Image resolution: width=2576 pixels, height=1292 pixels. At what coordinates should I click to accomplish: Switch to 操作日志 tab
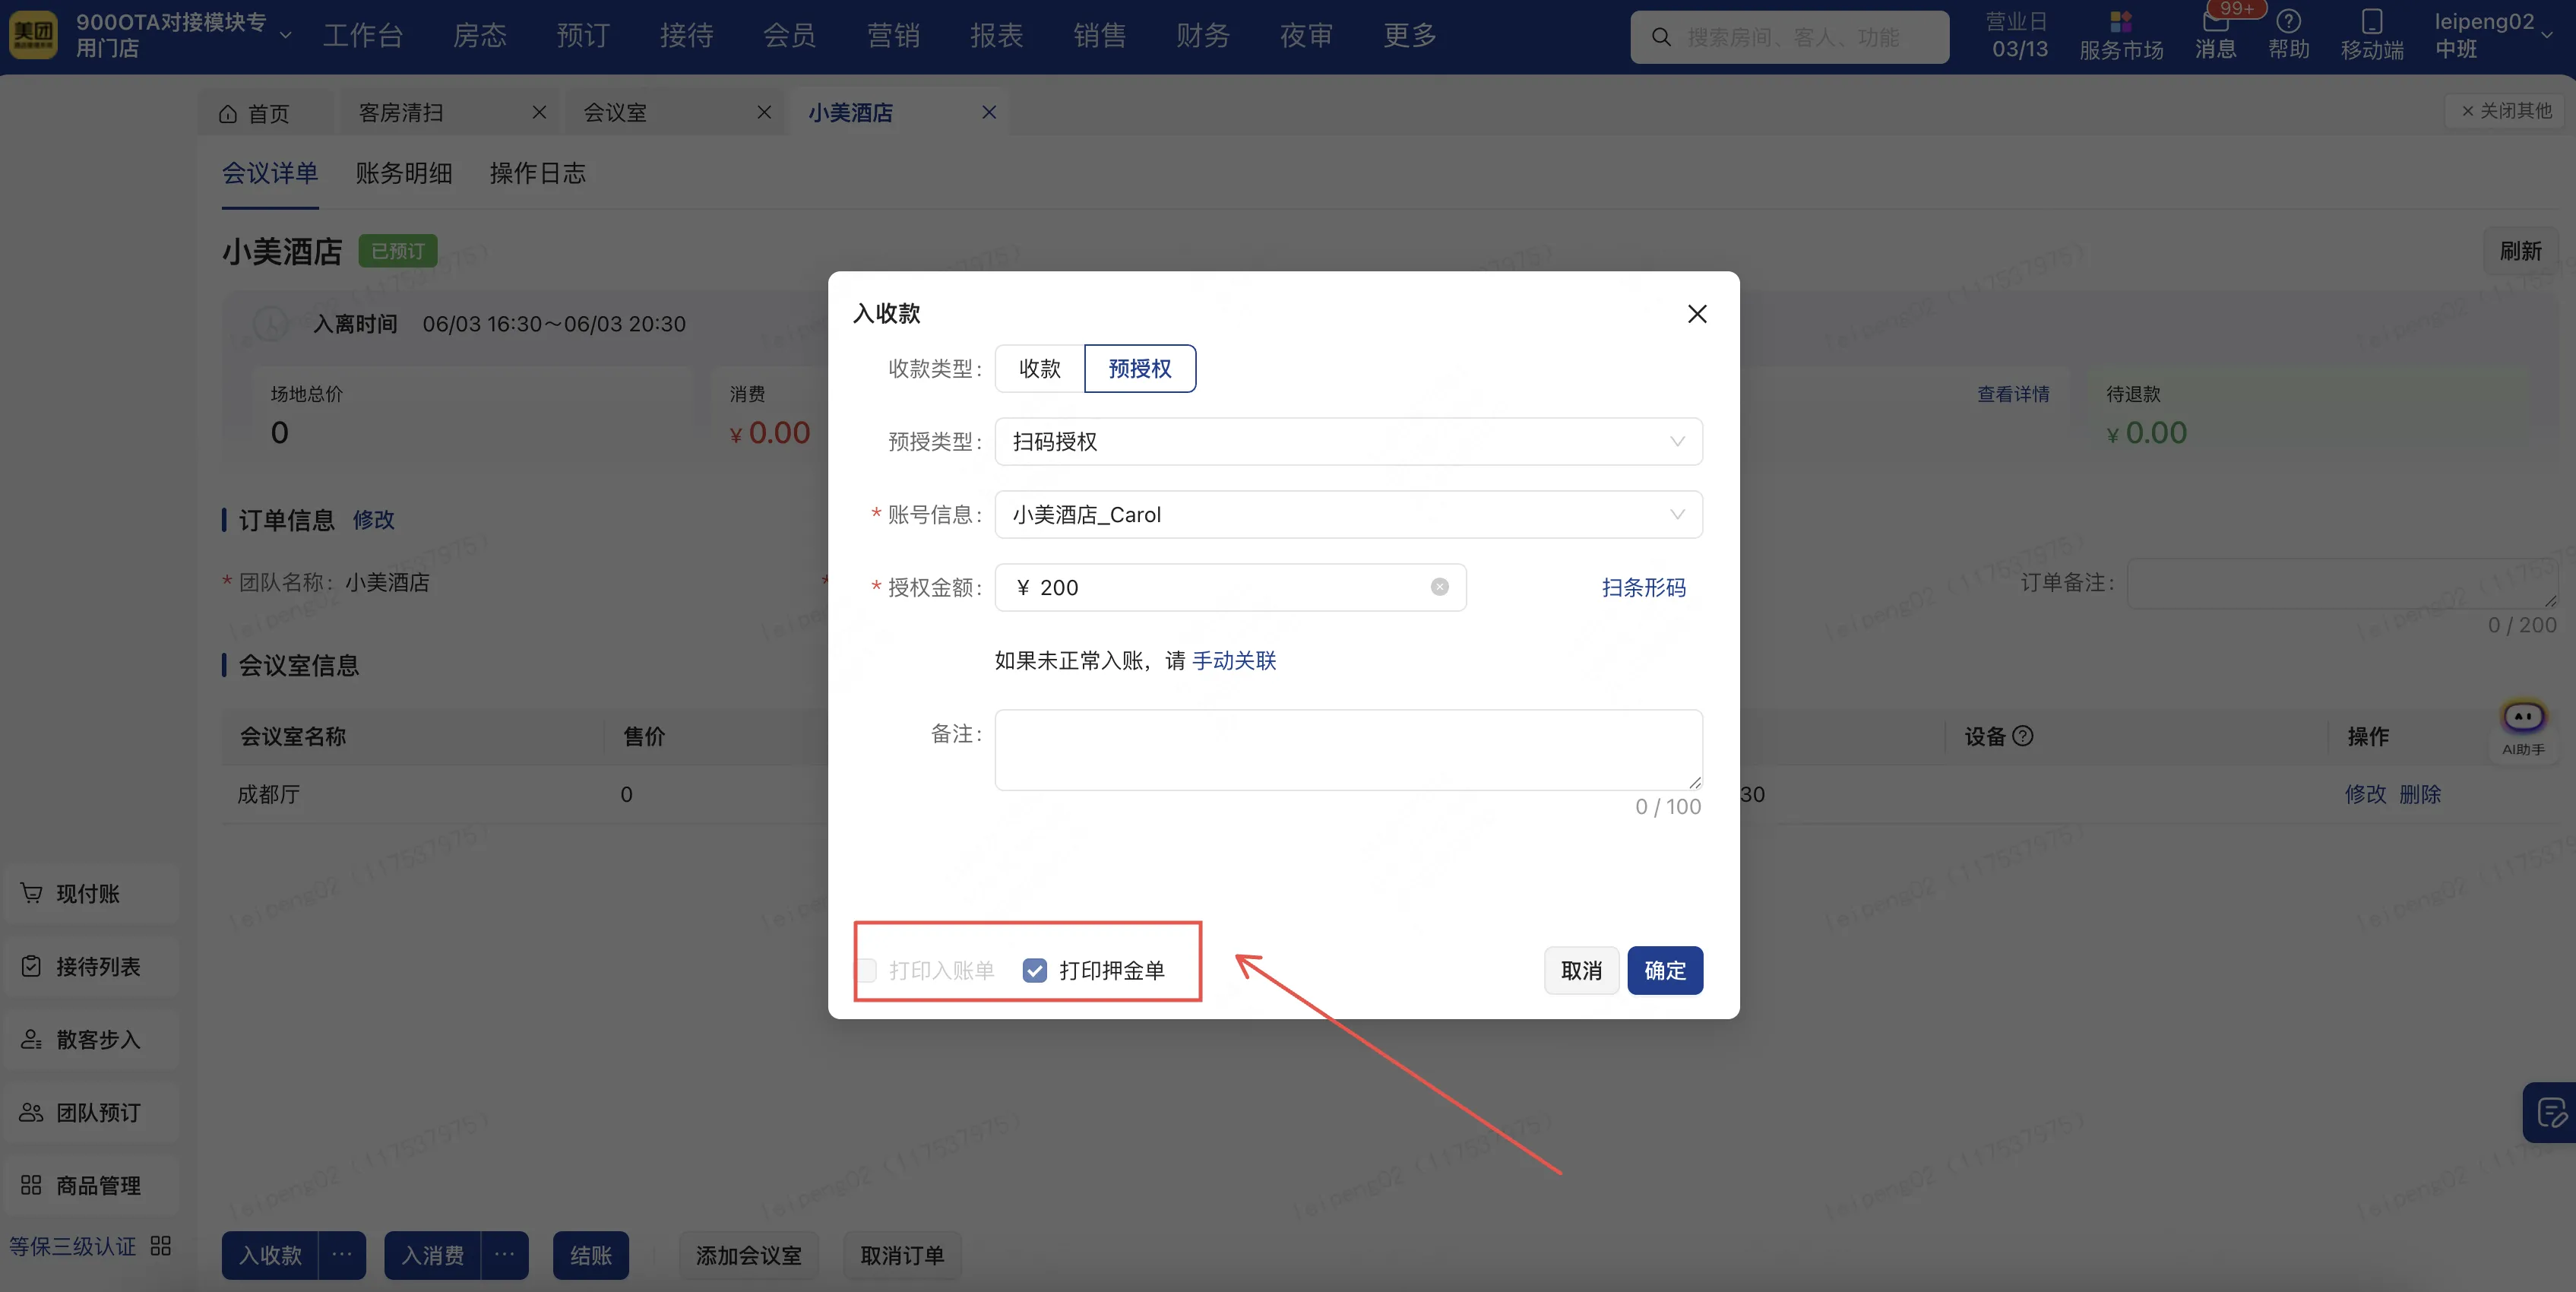[x=538, y=173]
